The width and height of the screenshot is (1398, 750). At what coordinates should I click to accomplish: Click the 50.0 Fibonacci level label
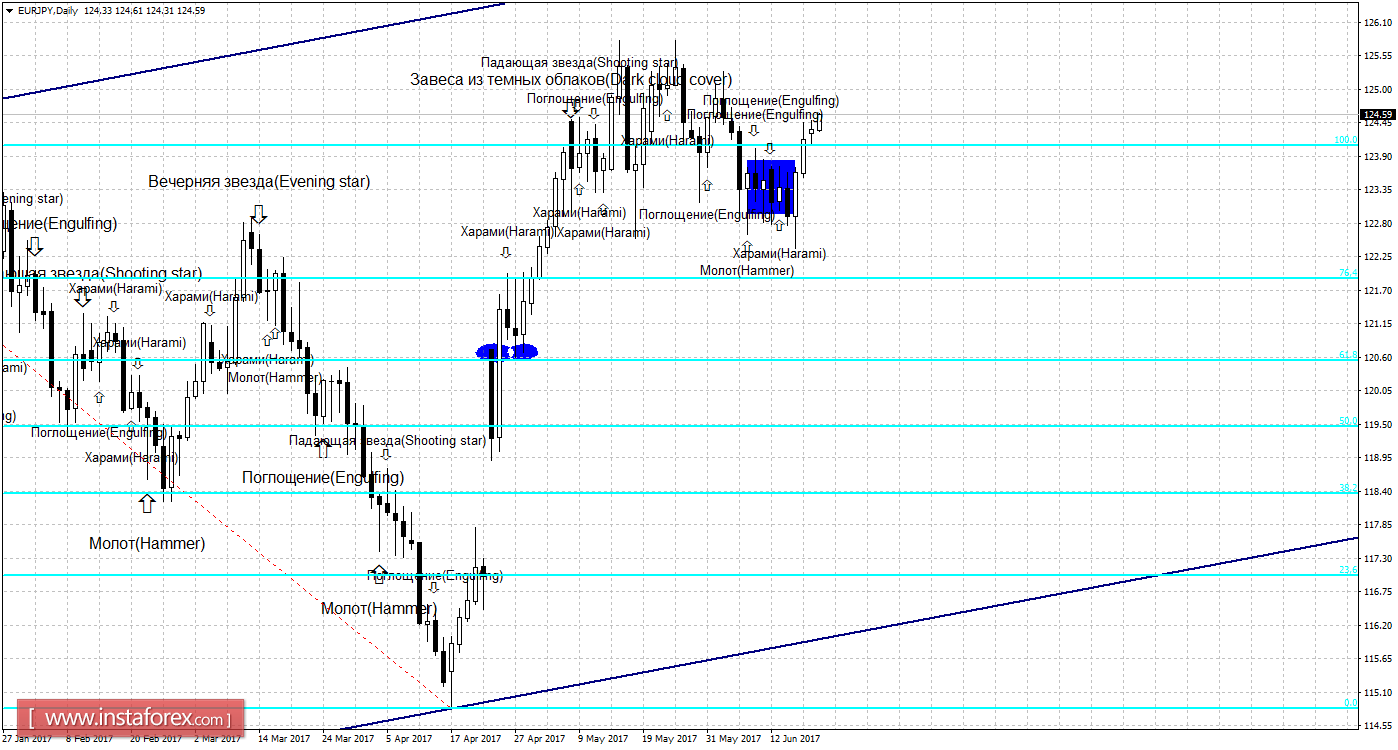(x=1348, y=421)
